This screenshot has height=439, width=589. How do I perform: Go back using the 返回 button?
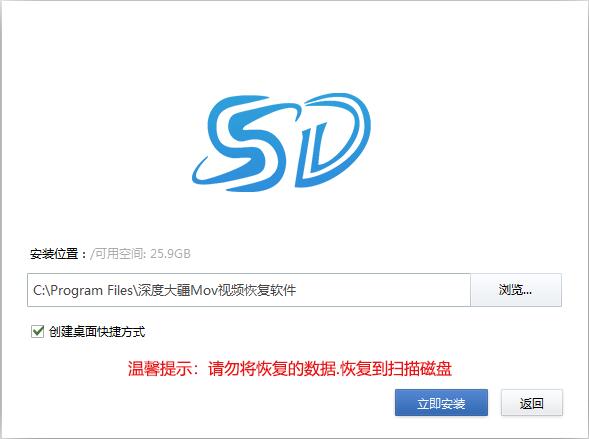pos(532,403)
